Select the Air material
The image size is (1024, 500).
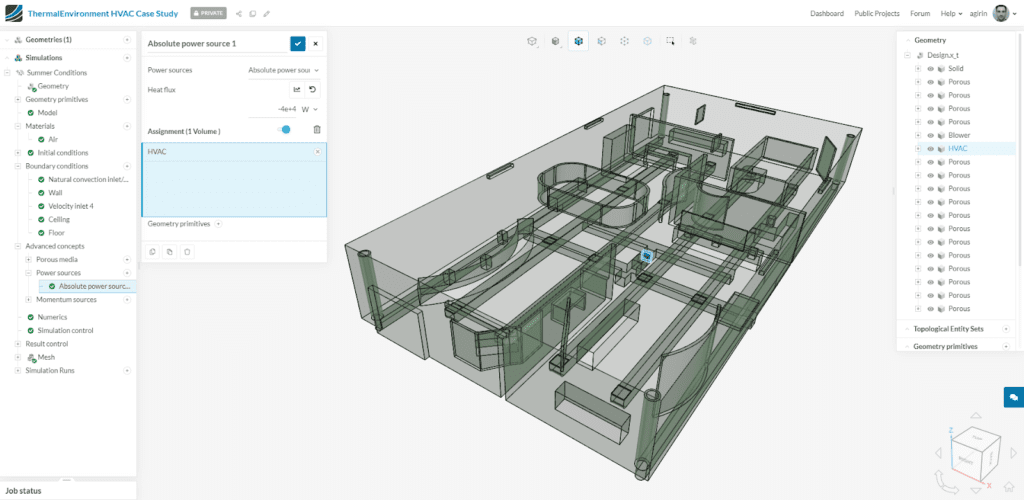[x=53, y=139]
